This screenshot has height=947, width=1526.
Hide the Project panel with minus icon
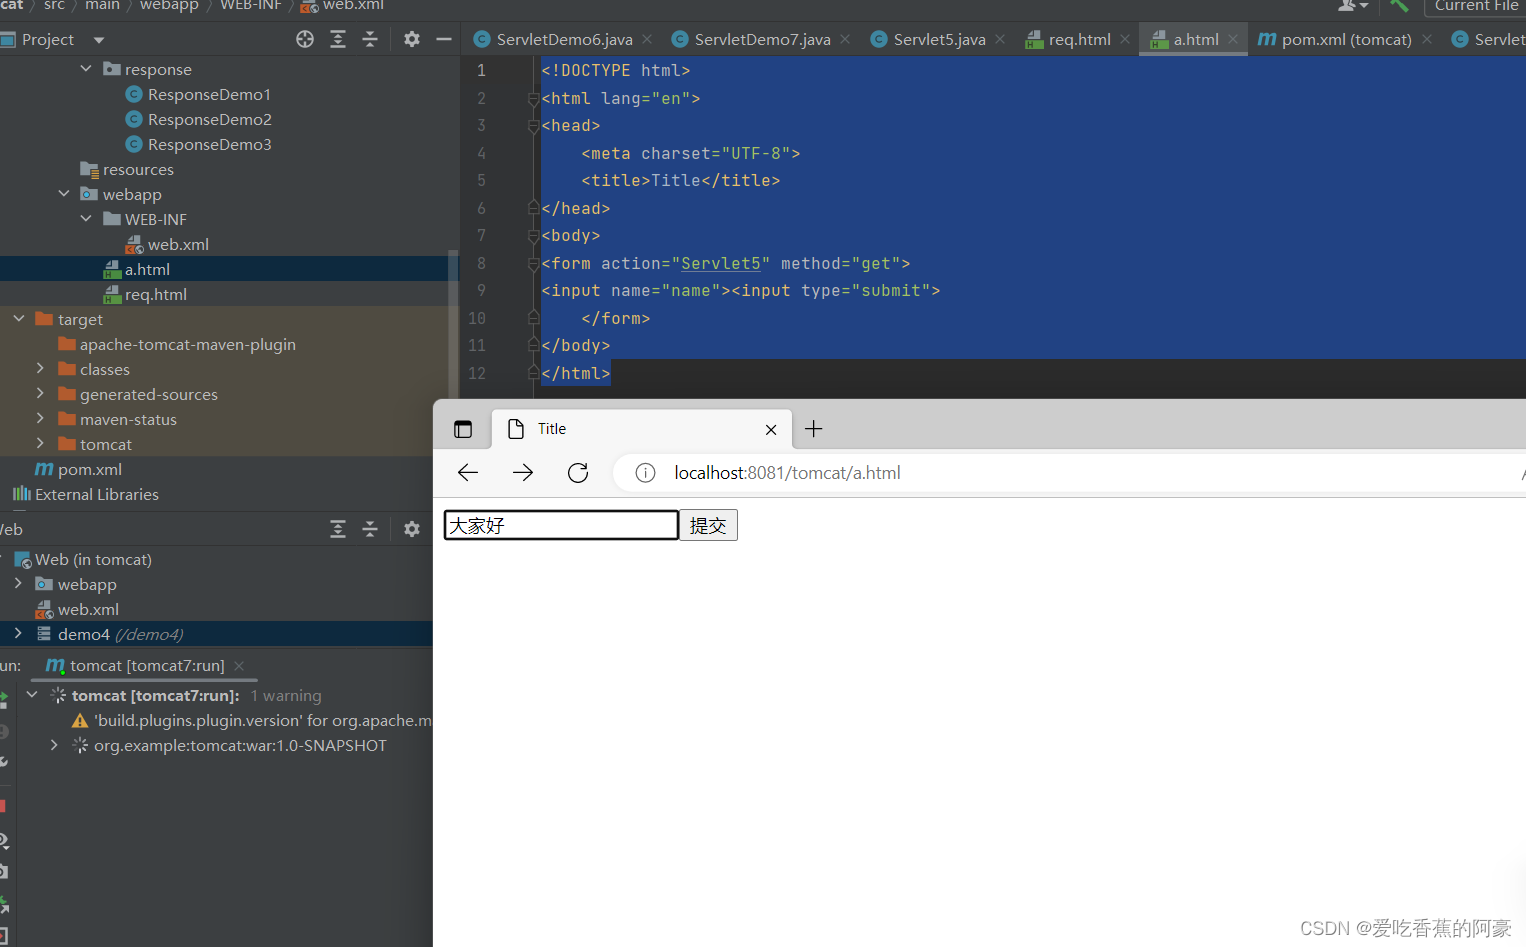[444, 39]
